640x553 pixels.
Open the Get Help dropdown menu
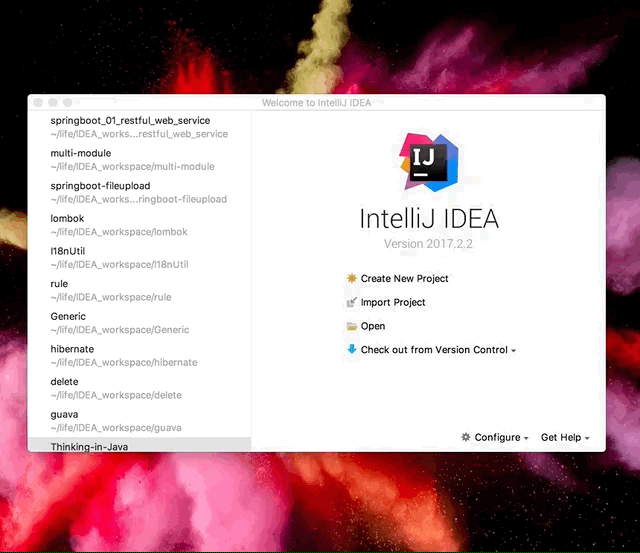tap(565, 438)
